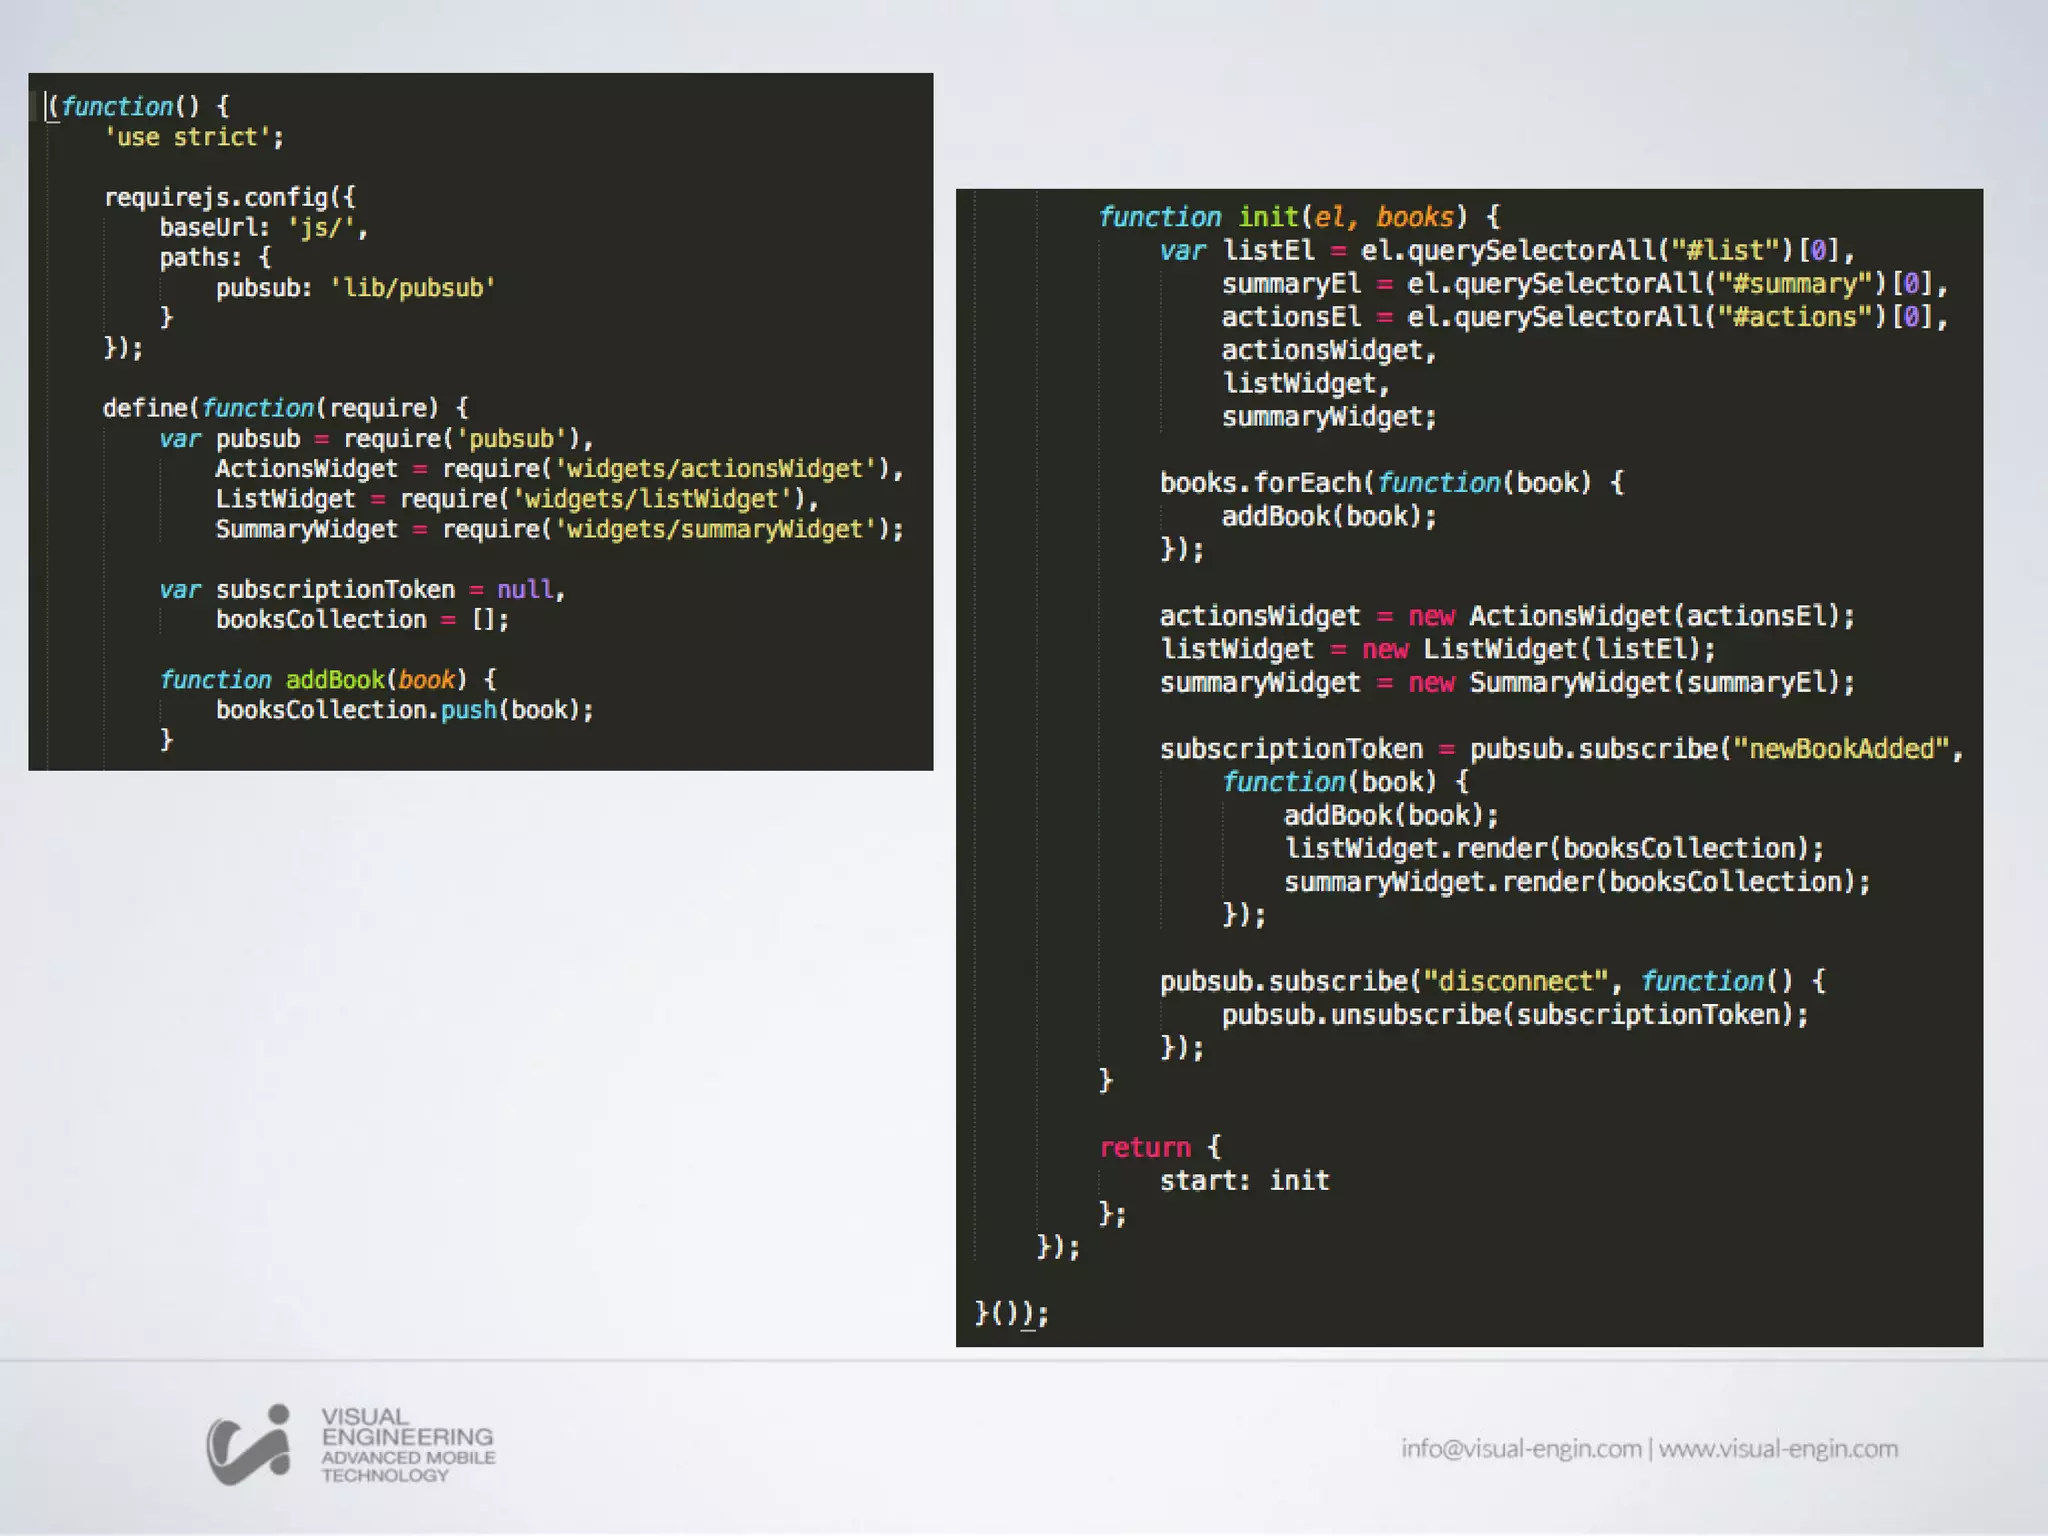Click listWidget.render(booksCollection) line
This screenshot has width=2048, height=1536.
[1555, 848]
